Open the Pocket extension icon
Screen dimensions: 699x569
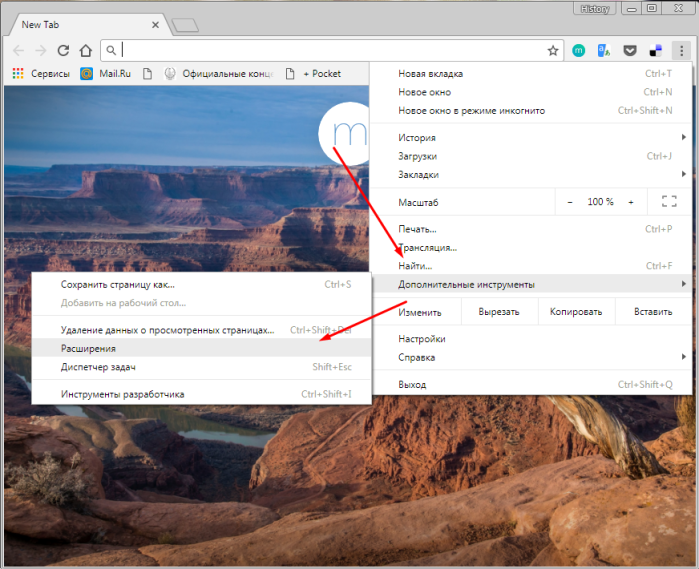pyautogui.click(x=629, y=51)
